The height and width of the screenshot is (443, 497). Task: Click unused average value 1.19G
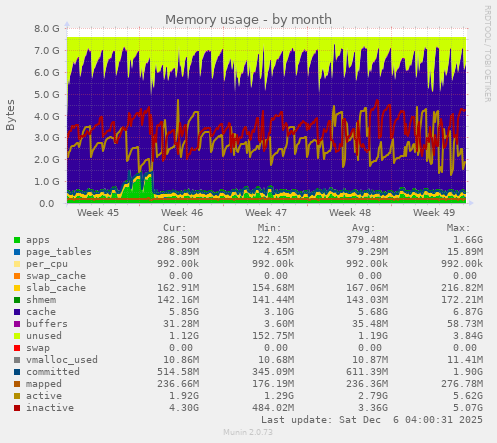point(373,336)
